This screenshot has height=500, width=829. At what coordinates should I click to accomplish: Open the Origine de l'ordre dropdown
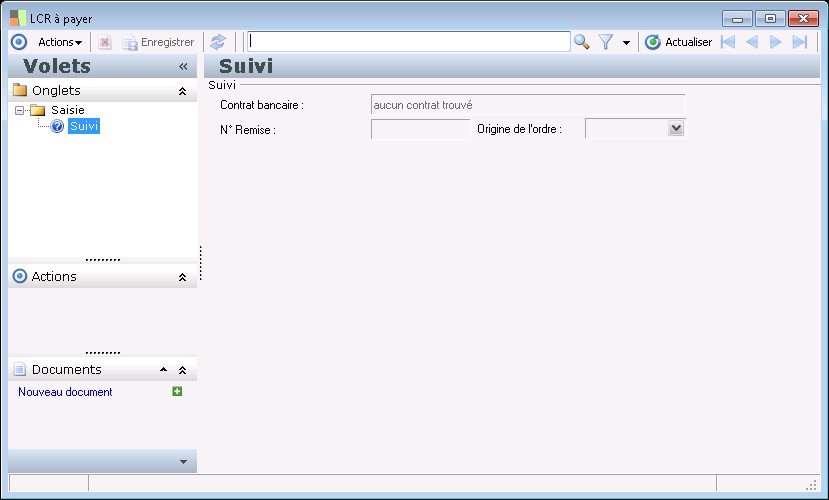(676, 128)
